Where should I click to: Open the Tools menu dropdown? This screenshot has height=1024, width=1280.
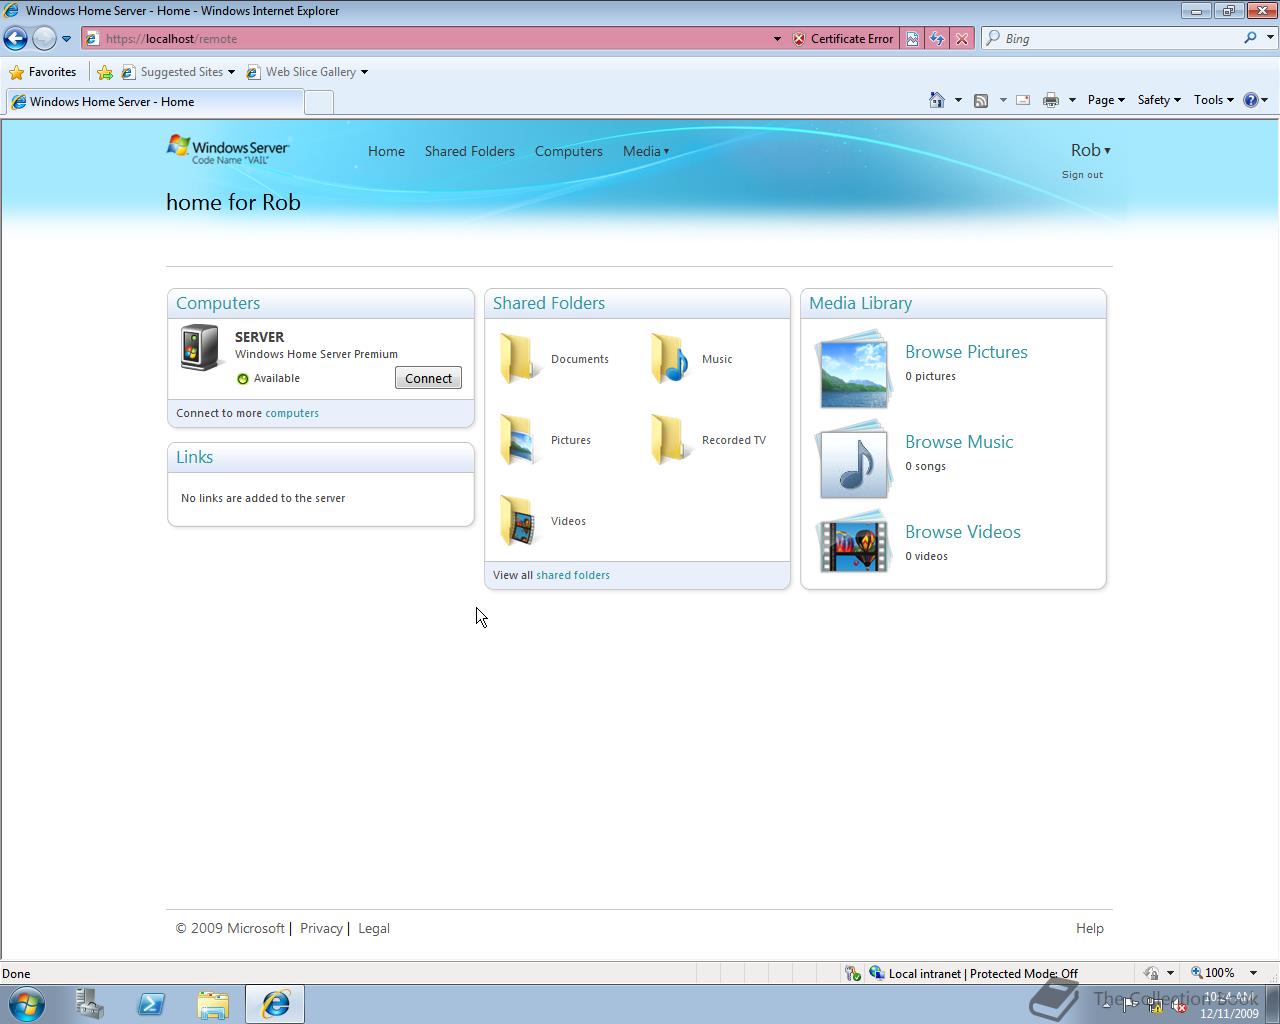[1214, 100]
